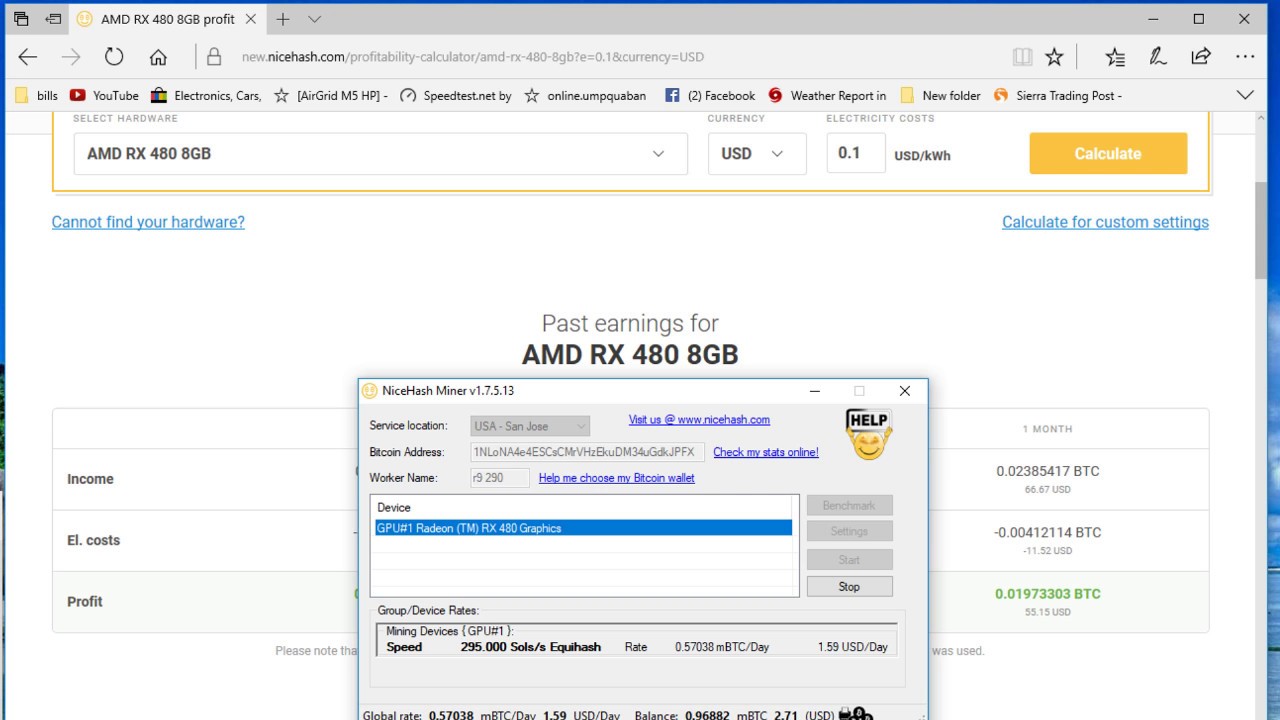Screen dimensions: 1280x720
Task: Expand the favorites bar overflow chevron
Action: click(x=1245, y=95)
